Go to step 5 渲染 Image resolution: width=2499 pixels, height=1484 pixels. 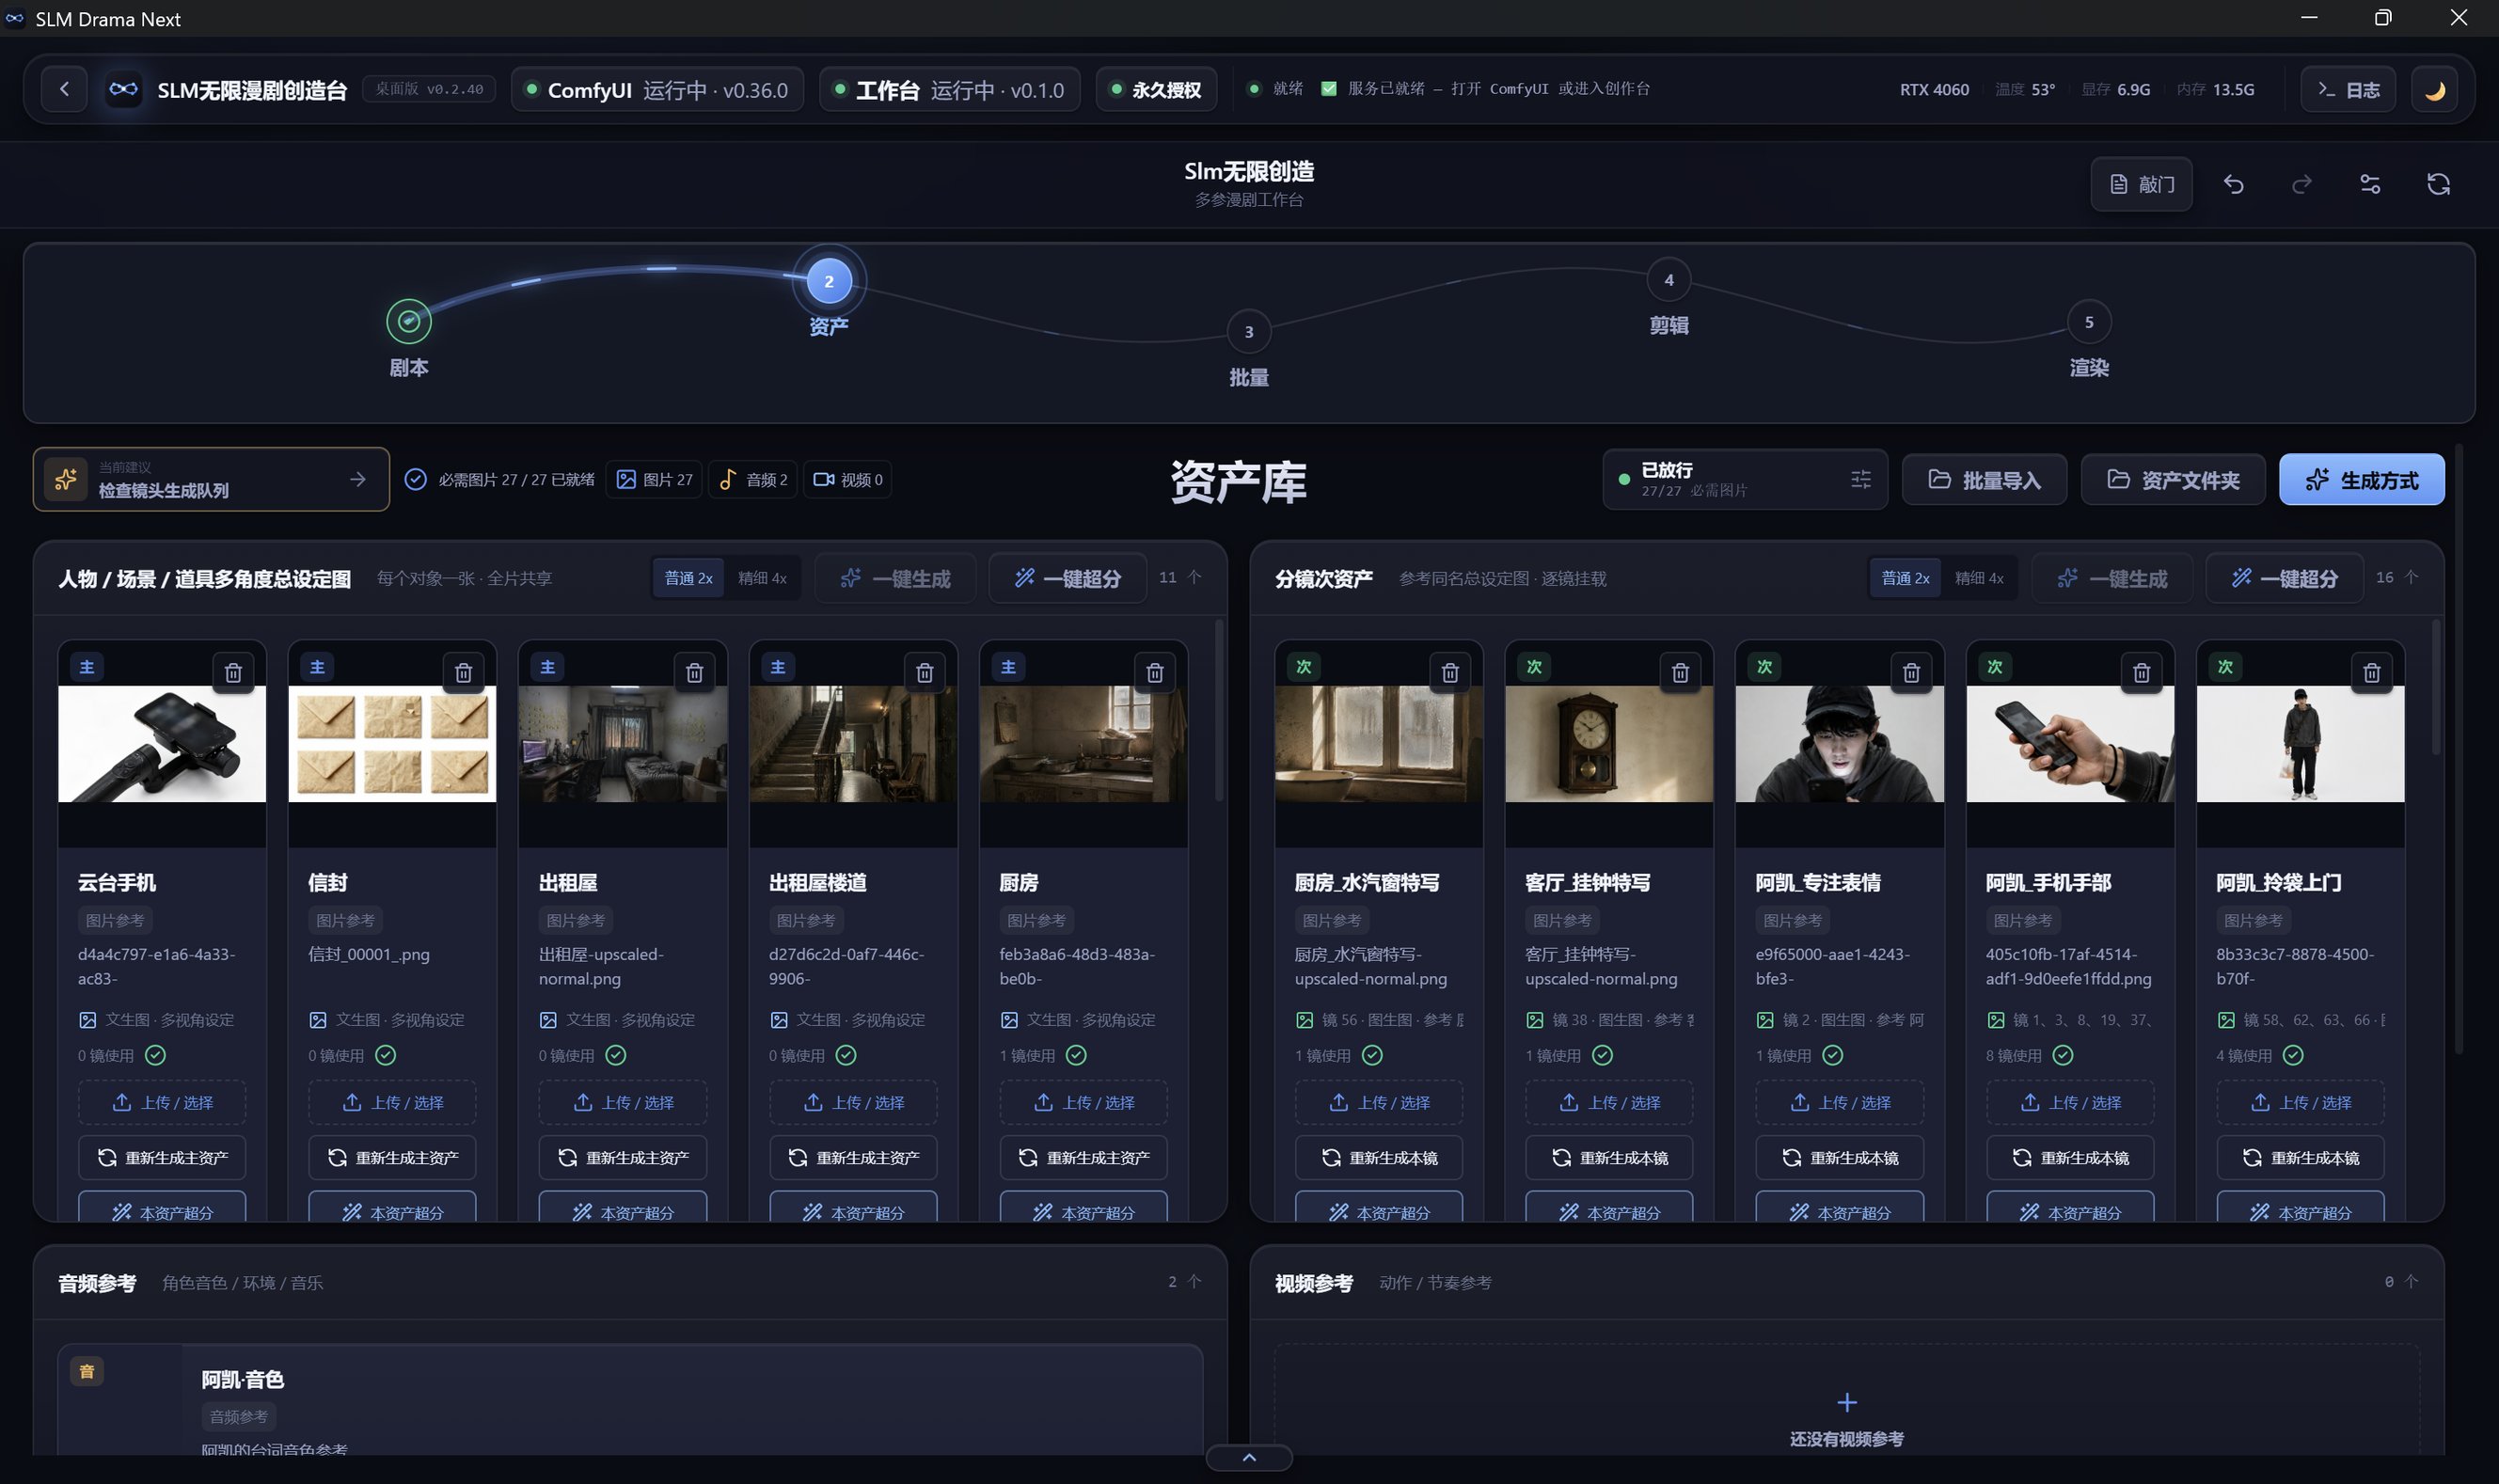point(2088,322)
